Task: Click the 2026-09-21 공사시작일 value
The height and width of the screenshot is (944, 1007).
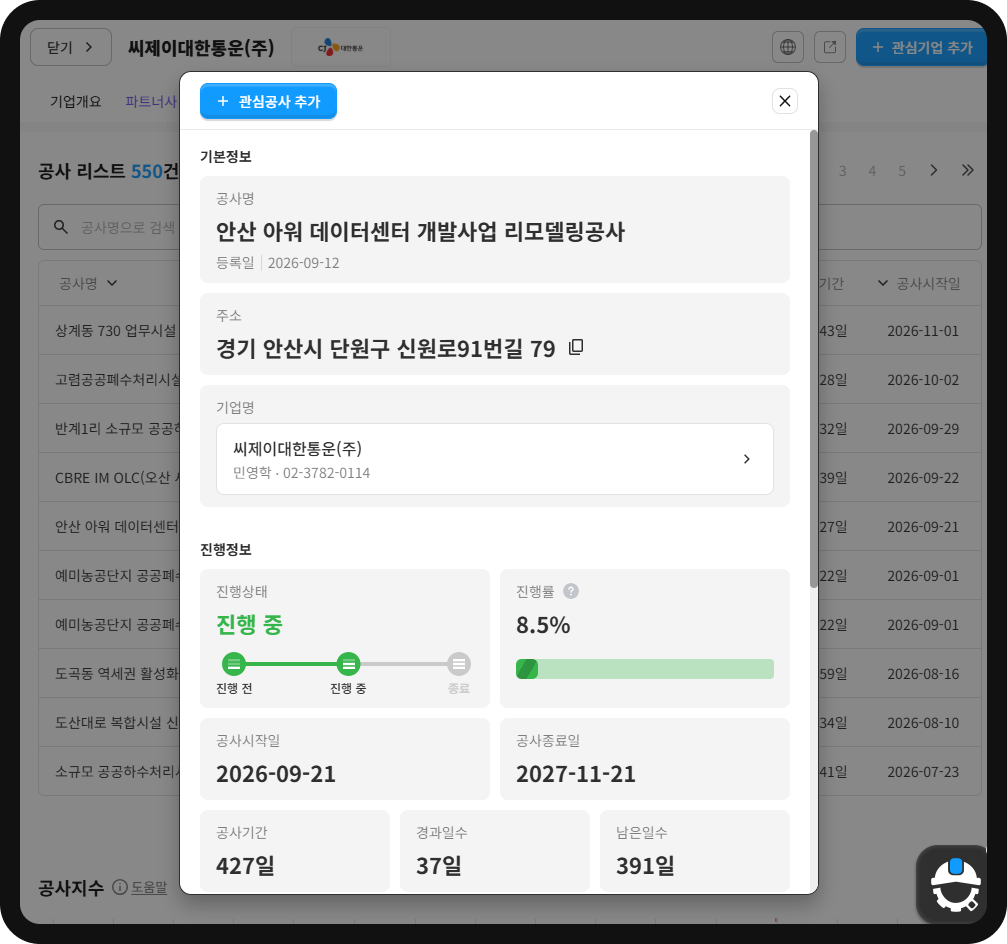Action: [276, 774]
